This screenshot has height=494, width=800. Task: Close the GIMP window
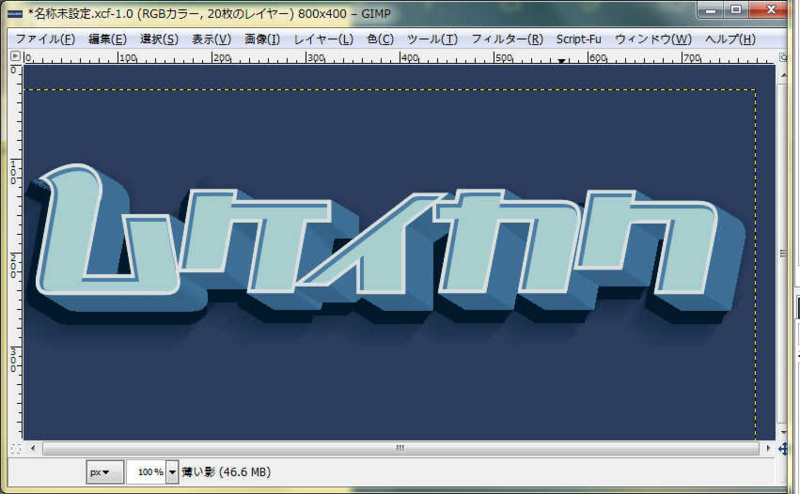771,10
